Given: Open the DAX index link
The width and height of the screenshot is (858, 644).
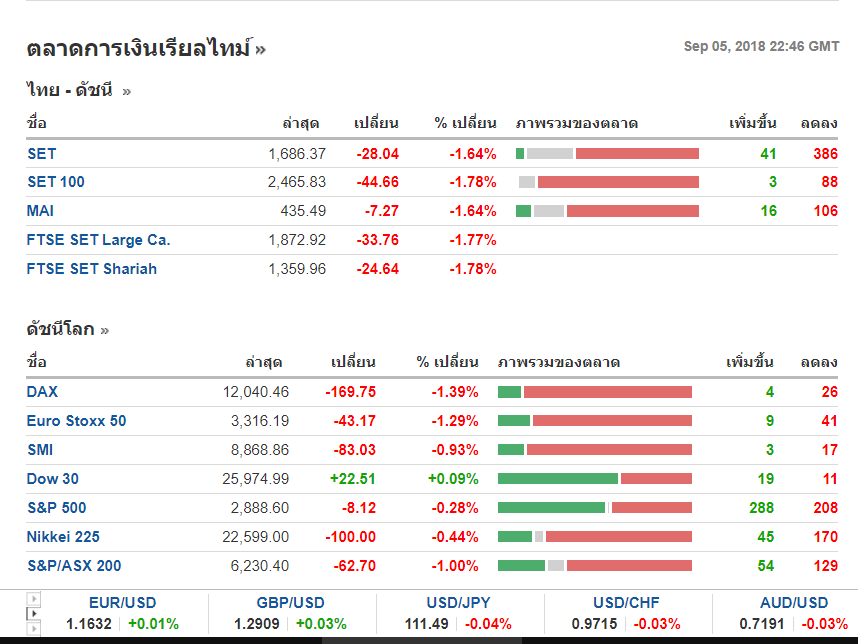Looking at the screenshot, I should point(43,392).
